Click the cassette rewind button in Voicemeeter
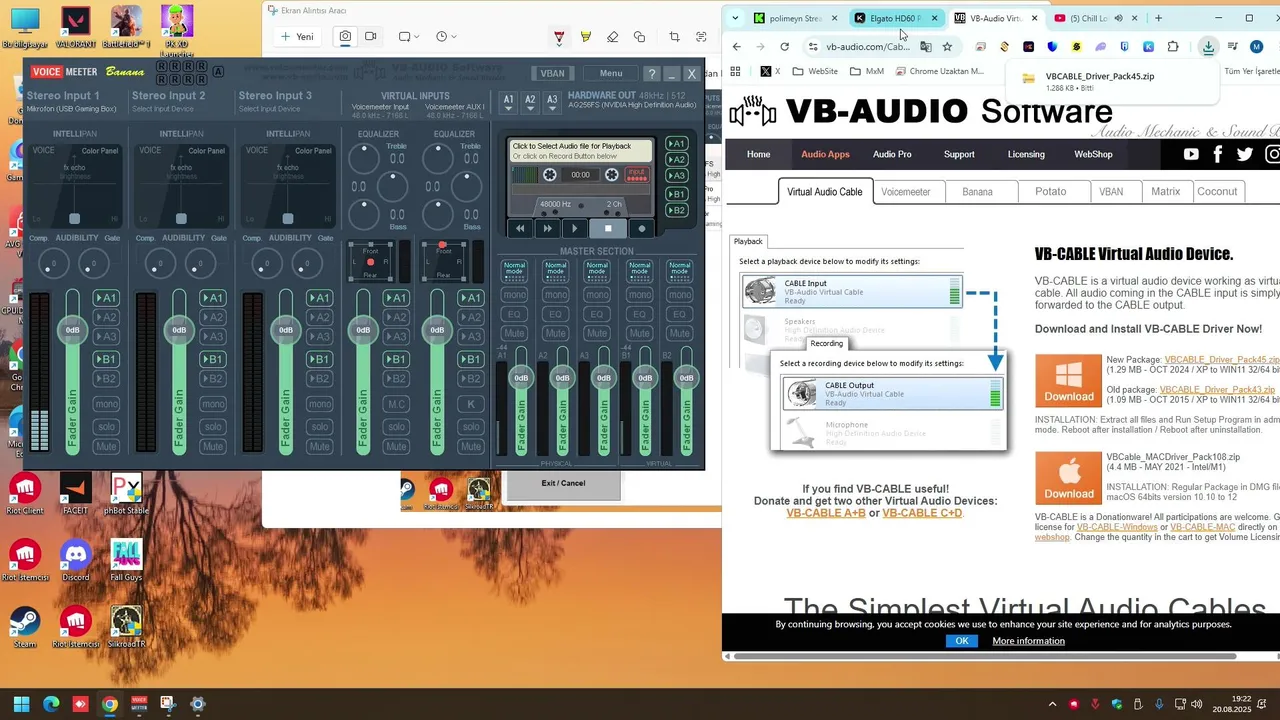 [520, 228]
